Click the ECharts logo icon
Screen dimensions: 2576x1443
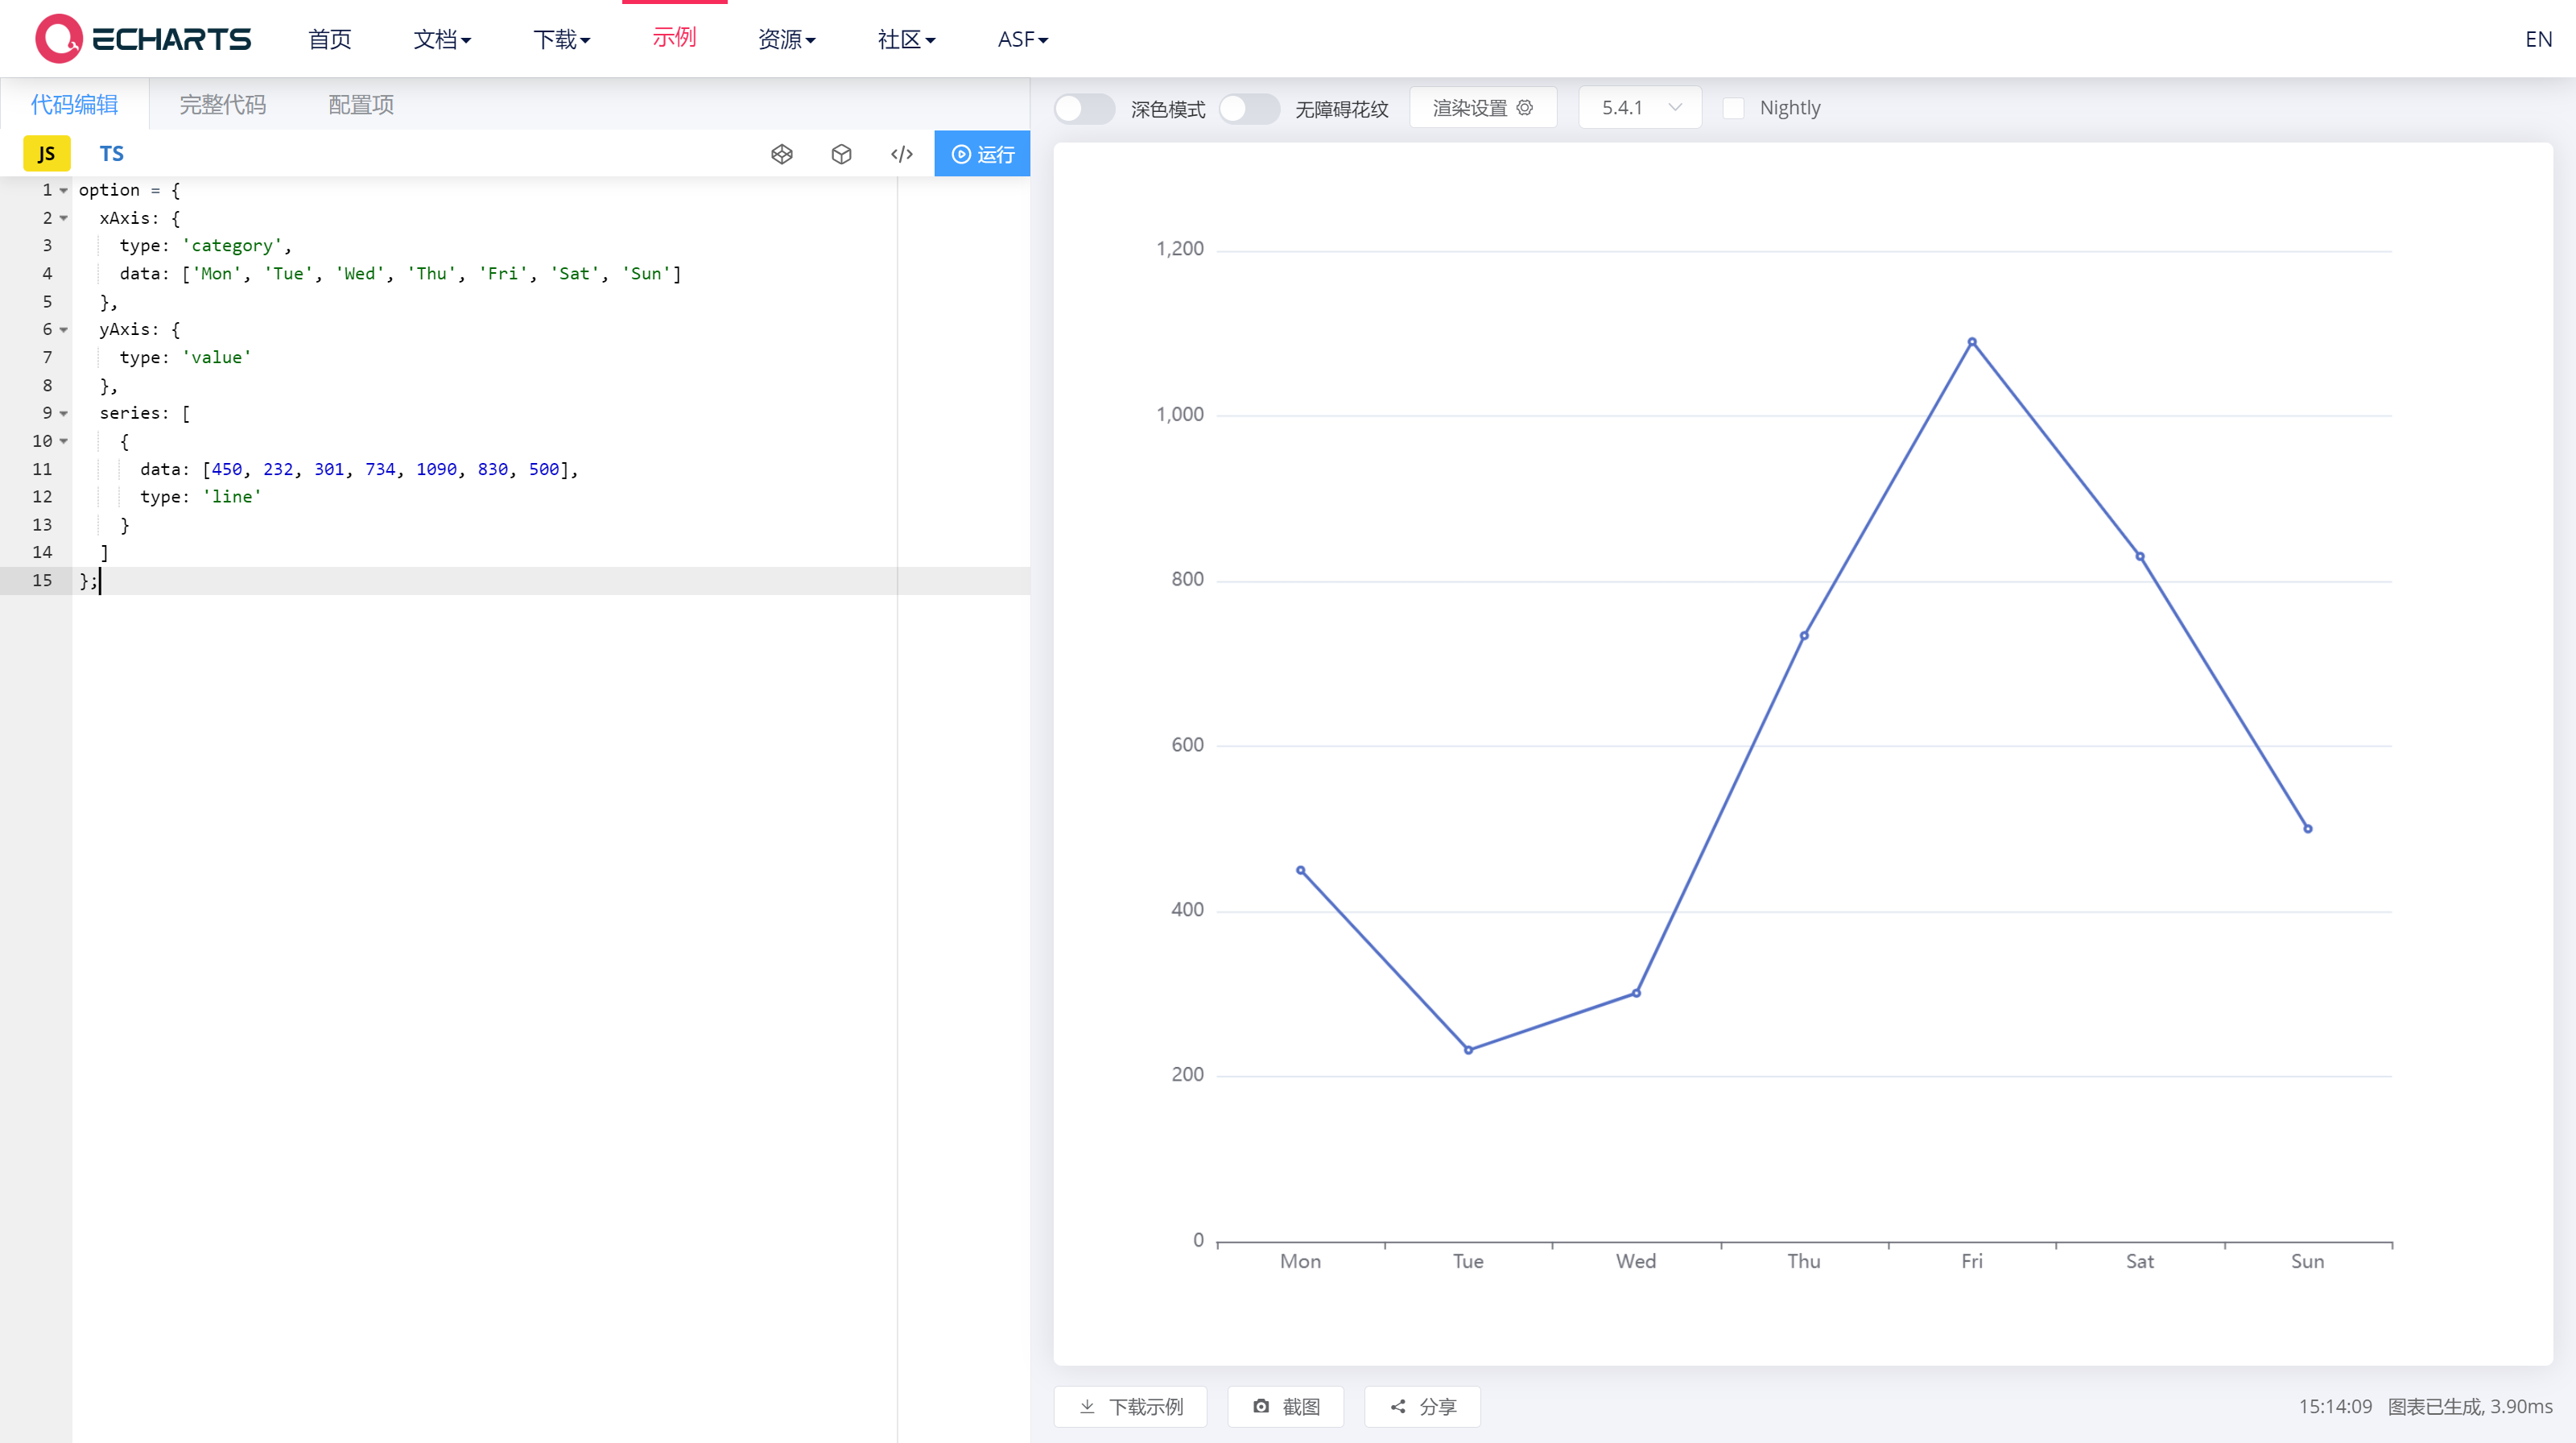pyautogui.click(x=58, y=38)
